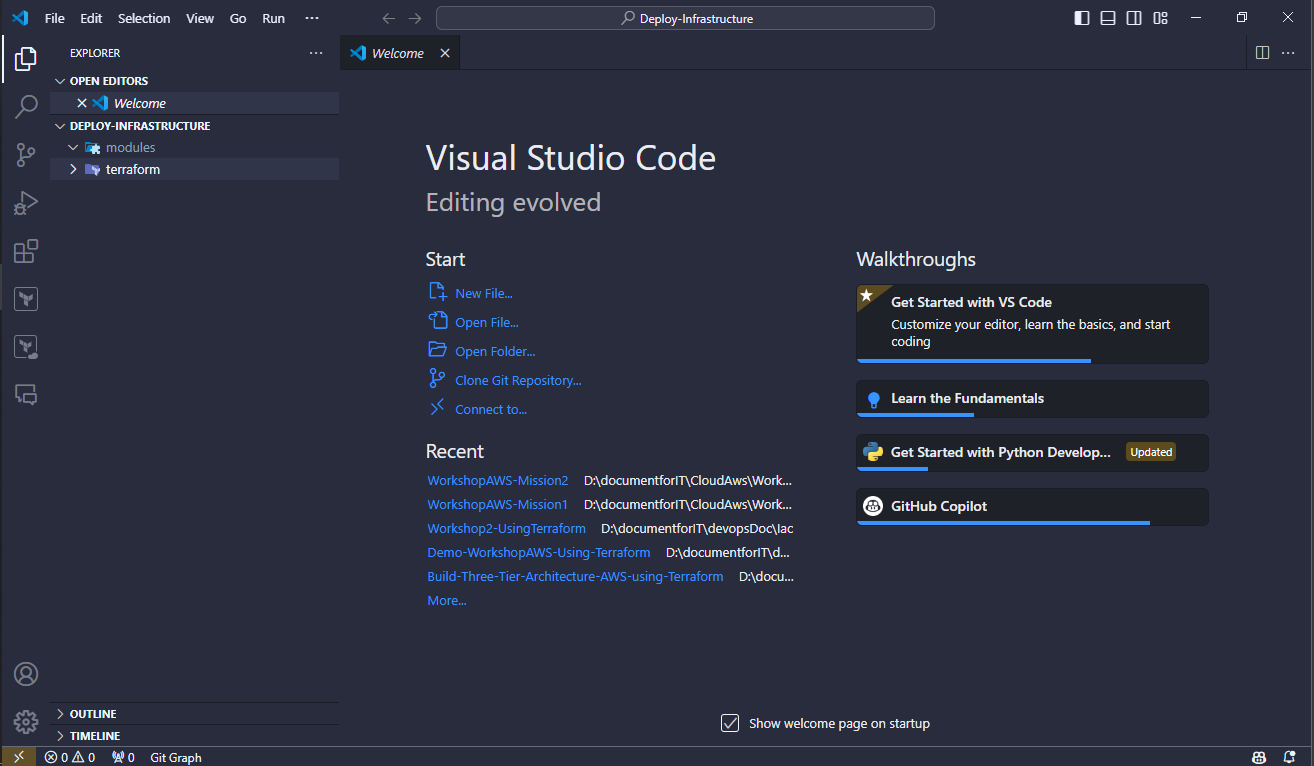
Task: Open recent Build-Three-Tier-Architecture-AWS-using-Terraform folder
Action: pos(575,576)
